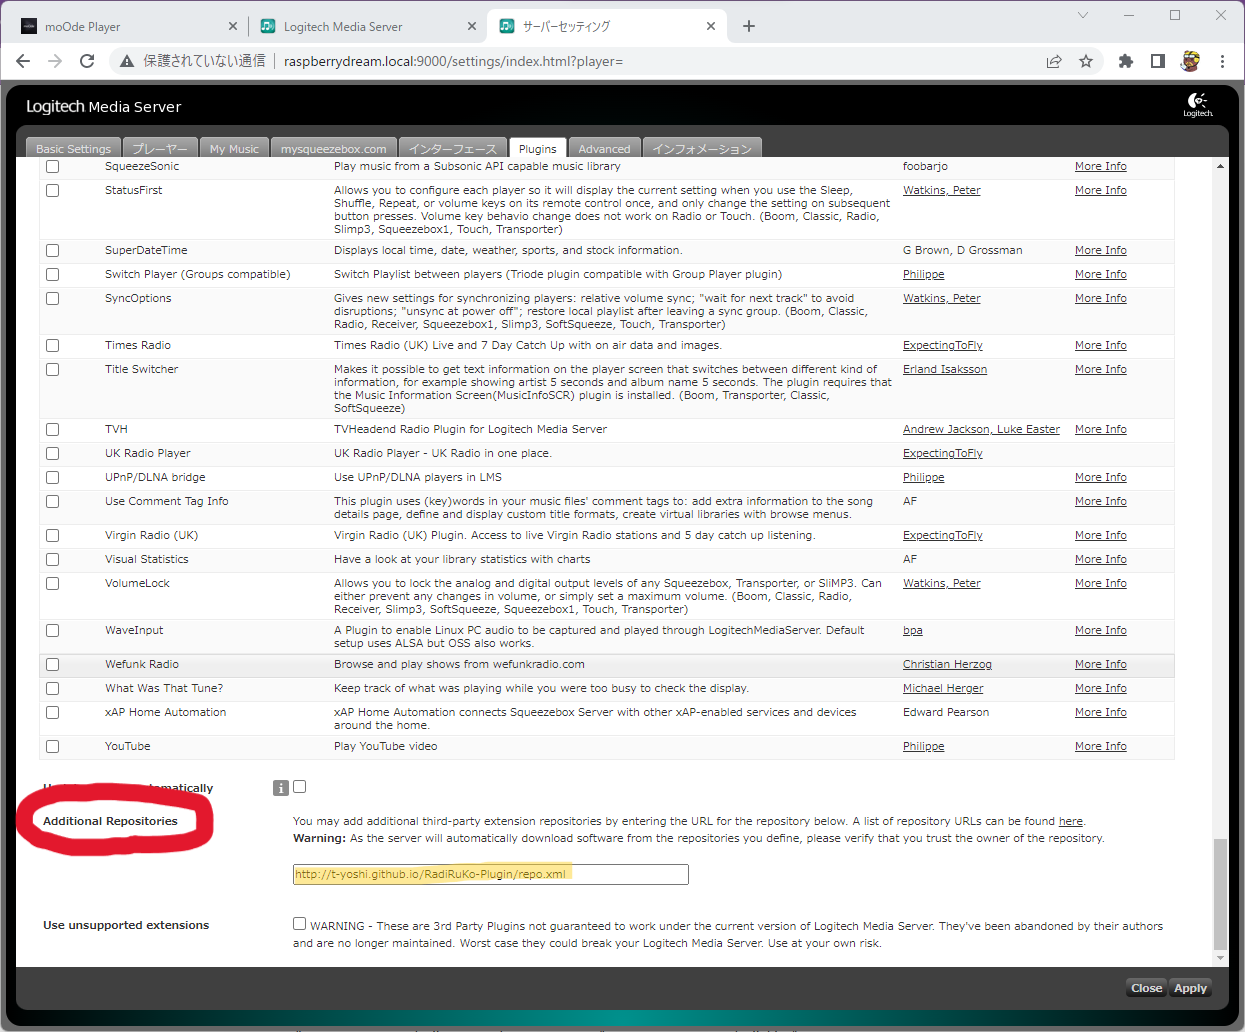Check the Visual Statistics plugin
1245x1032 pixels.
(53, 559)
